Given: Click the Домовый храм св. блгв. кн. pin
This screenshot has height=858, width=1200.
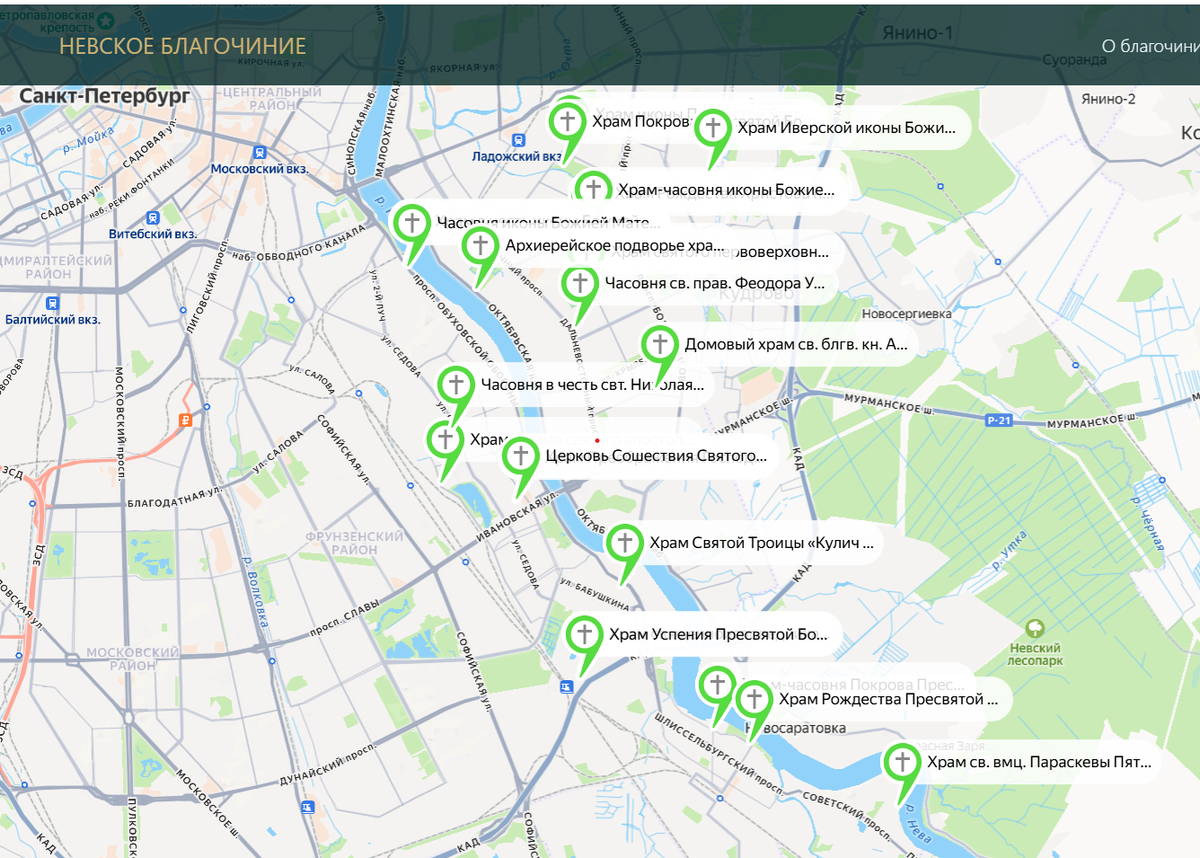Looking at the screenshot, I should (660, 345).
